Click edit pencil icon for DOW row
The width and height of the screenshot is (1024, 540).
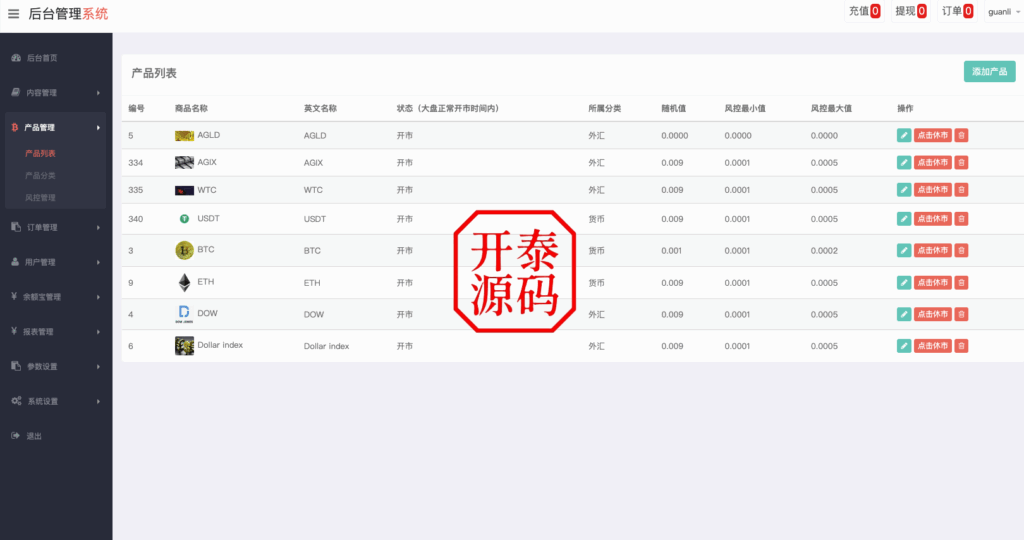[904, 314]
